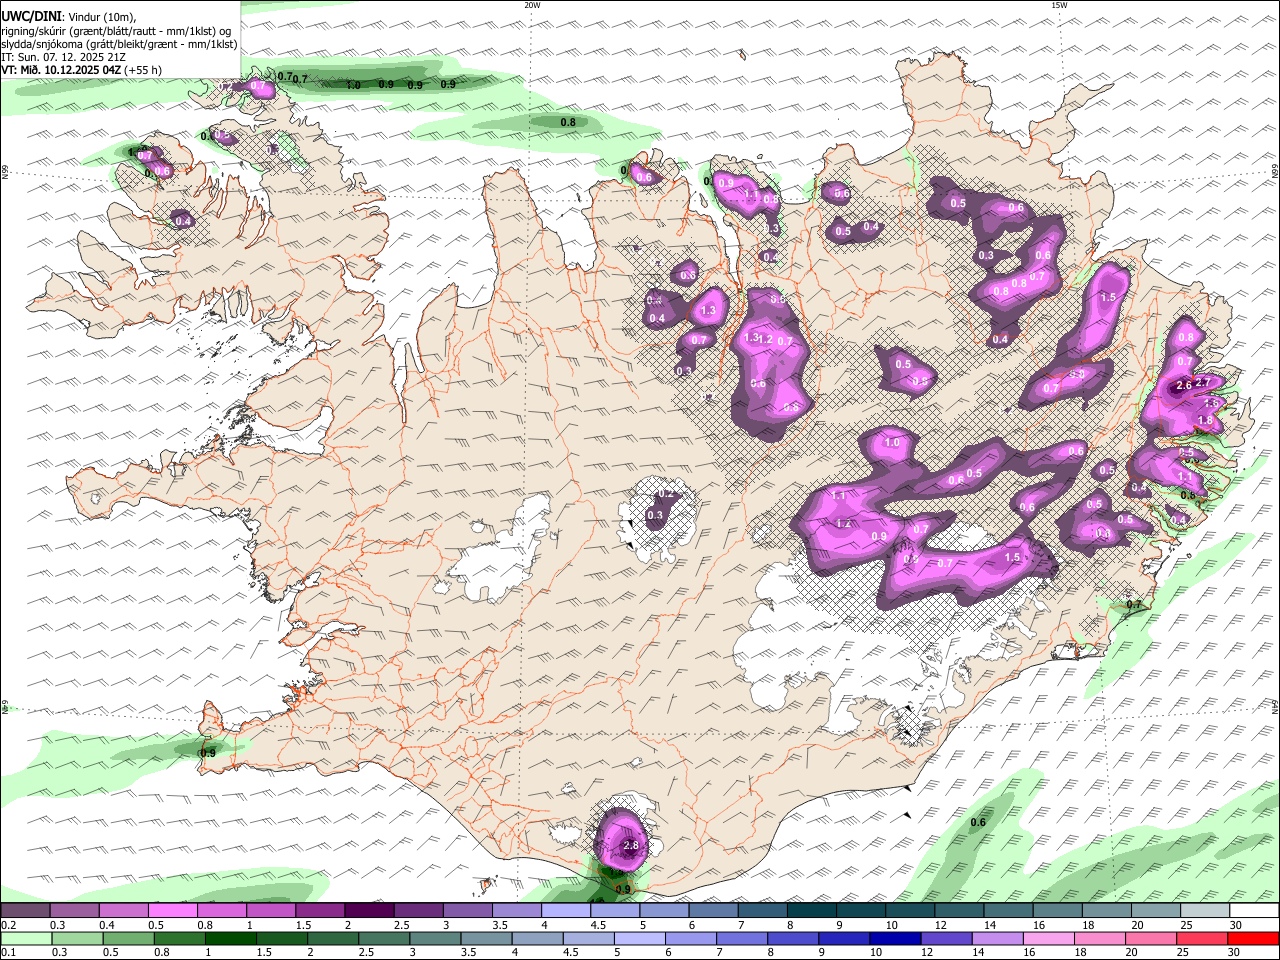The height and width of the screenshot is (960, 1280).
Task: Pick the dark teal upper swatch starting at 8
Action: pyautogui.click(x=810, y=911)
